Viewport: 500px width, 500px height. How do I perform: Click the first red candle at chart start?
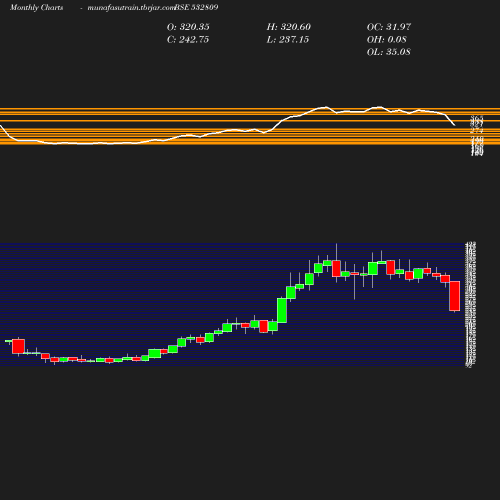(18, 346)
